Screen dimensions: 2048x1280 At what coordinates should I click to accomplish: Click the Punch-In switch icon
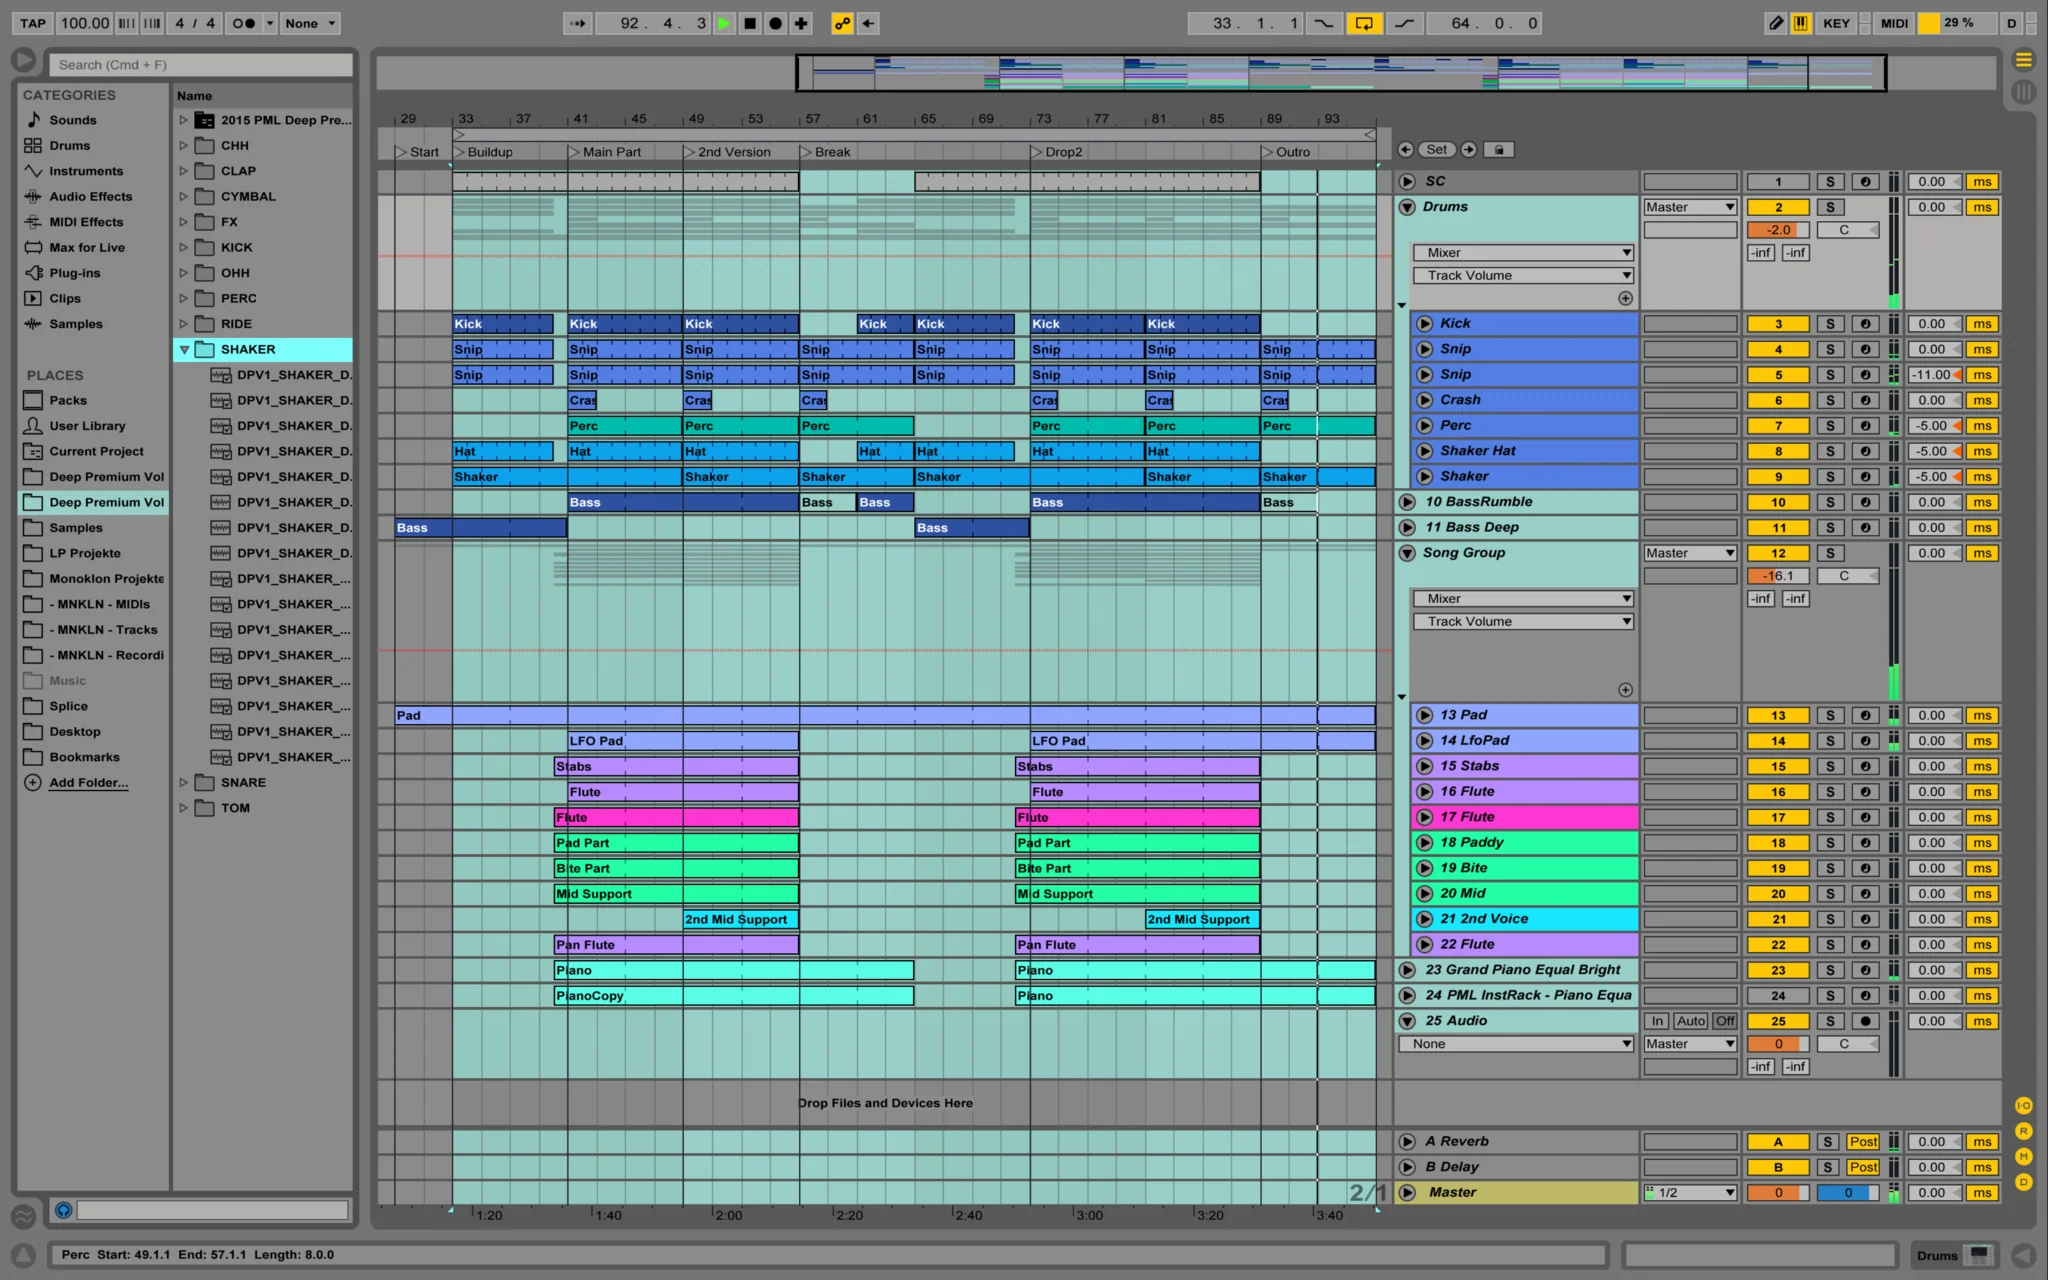[x=1324, y=23]
